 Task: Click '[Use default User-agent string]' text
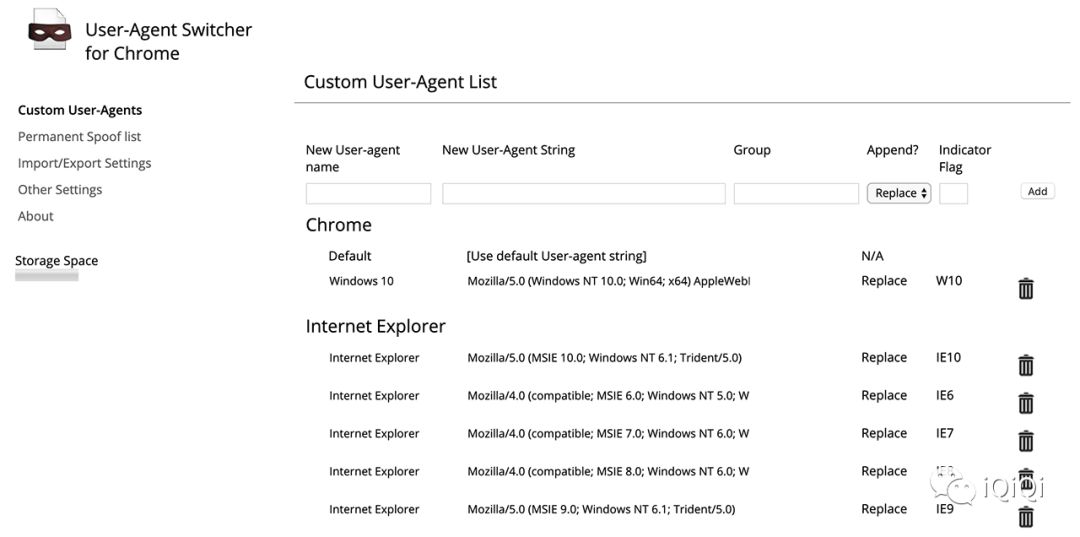pyautogui.click(x=557, y=256)
